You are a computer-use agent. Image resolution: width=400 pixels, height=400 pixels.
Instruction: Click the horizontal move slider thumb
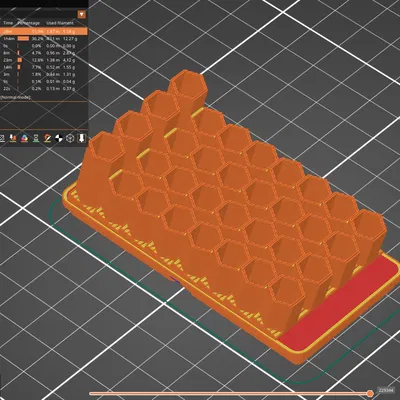click(370, 393)
